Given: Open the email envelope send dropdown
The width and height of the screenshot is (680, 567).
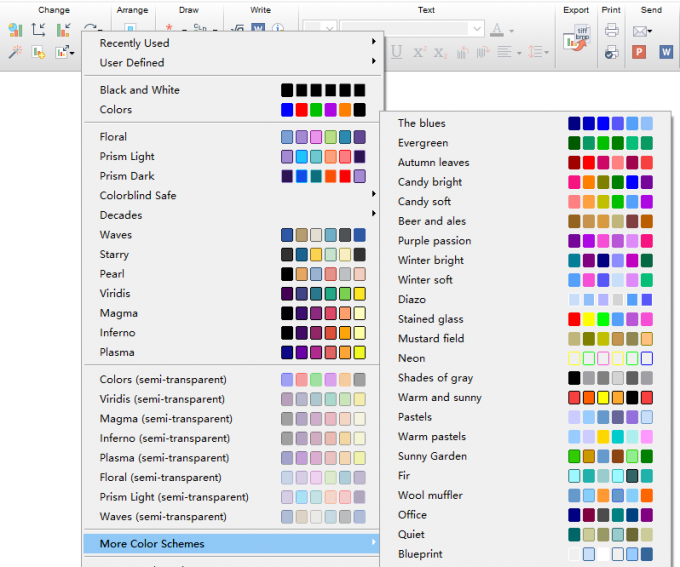Looking at the screenshot, I should (x=642, y=31).
